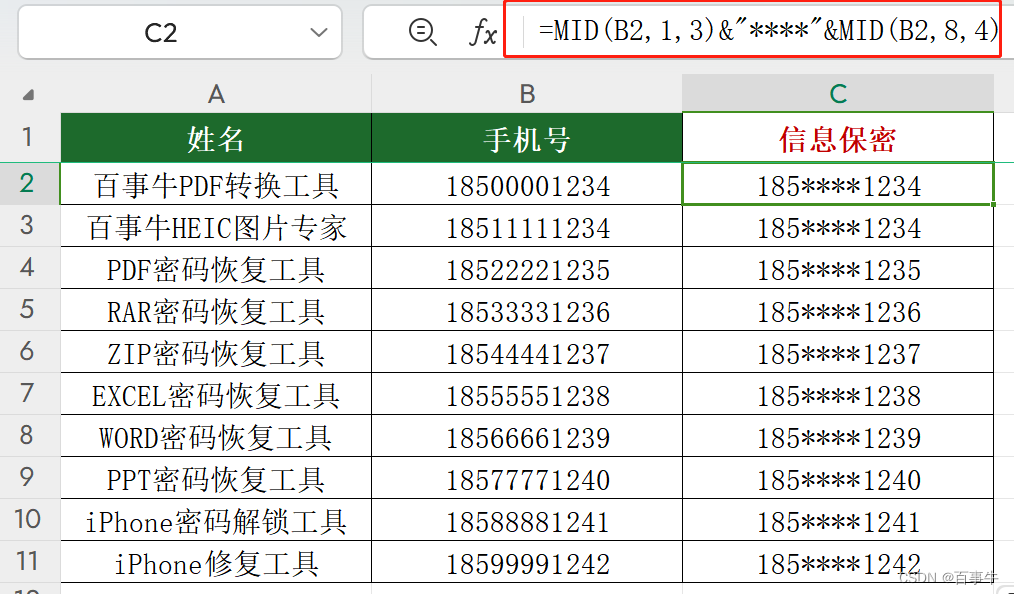
Task: Click the select-all corner triangle
Action: tap(28, 95)
